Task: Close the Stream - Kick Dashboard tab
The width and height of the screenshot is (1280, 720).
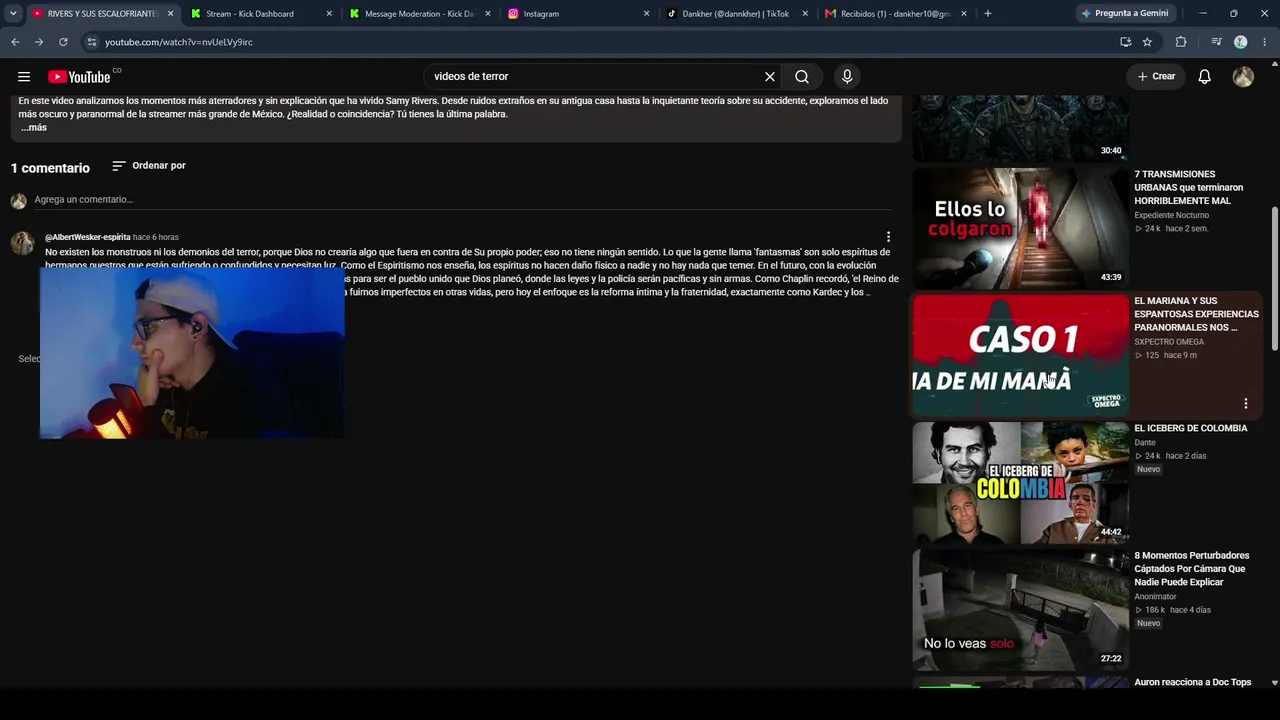Action: pyautogui.click(x=329, y=14)
